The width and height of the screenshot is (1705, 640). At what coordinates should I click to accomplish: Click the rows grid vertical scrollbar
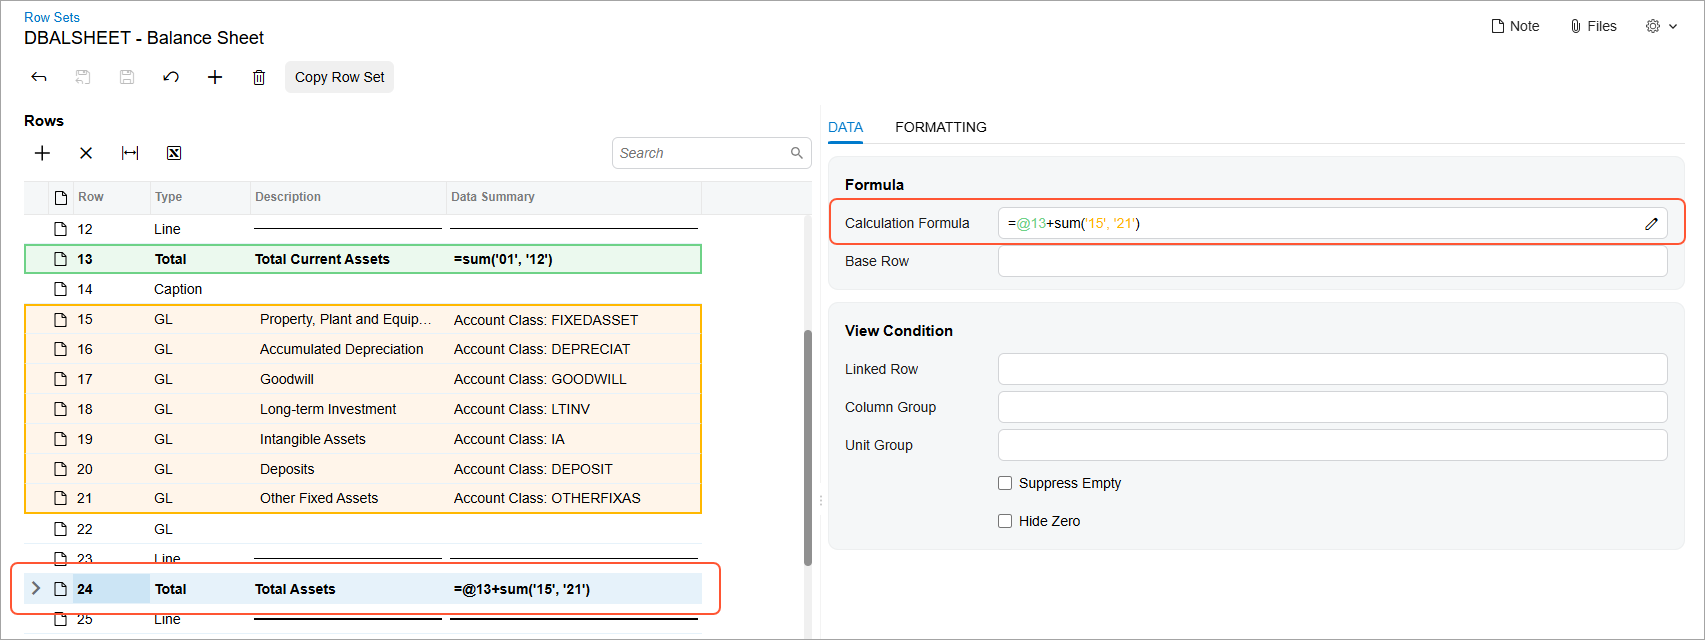pyautogui.click(x=808, y=447)
